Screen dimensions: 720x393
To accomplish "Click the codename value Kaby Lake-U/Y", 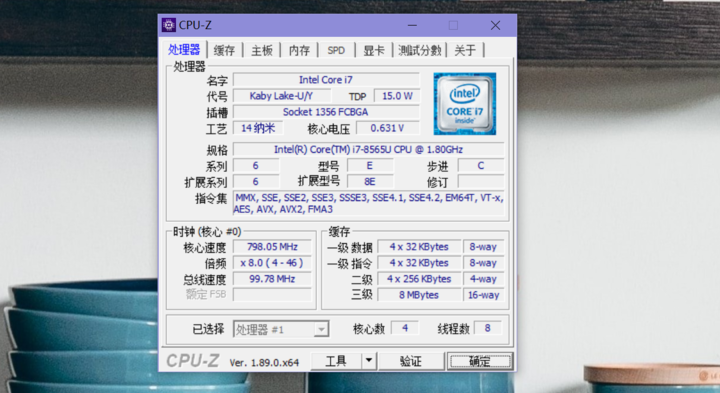I will tap(281, 96).
